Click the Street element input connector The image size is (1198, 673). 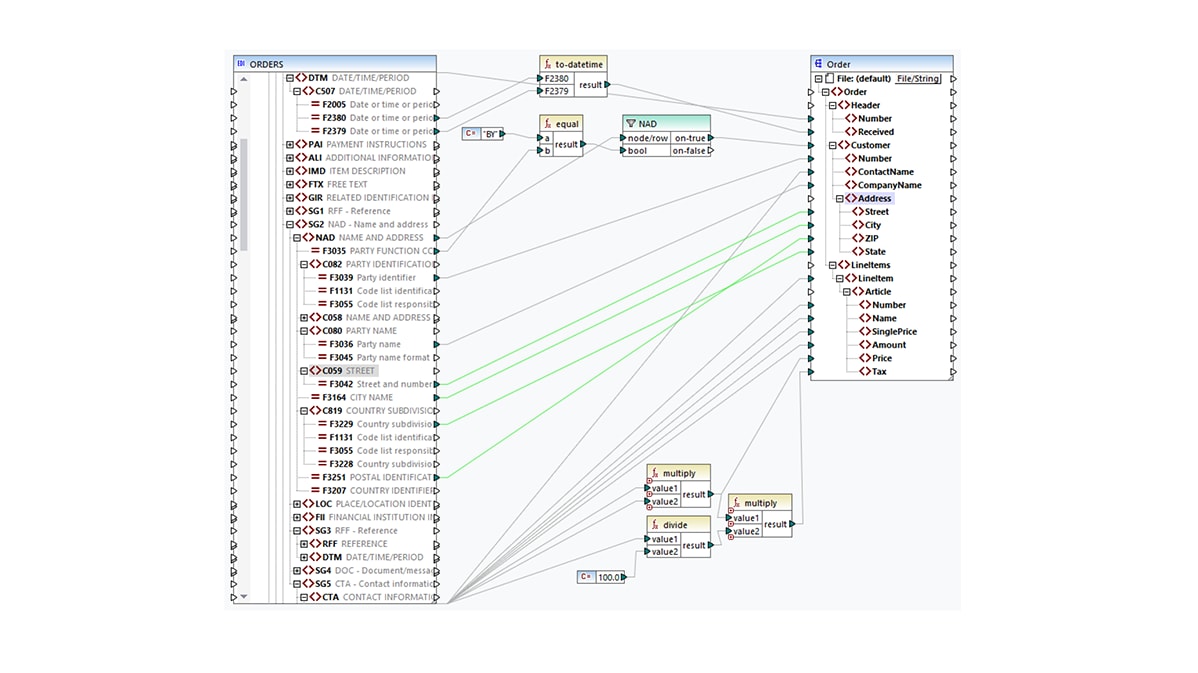coord(811,212)
